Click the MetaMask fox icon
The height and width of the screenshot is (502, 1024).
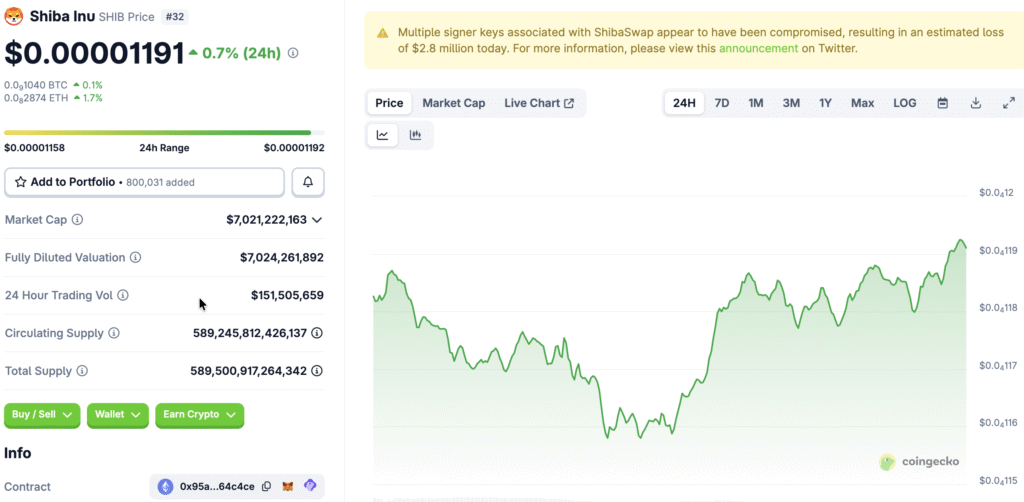coord(288,487)
